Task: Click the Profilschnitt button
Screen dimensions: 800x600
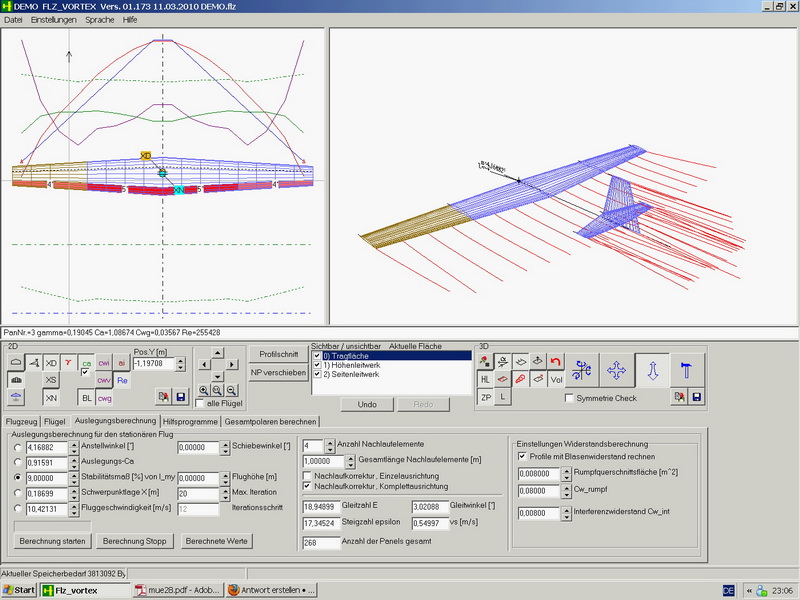Action: click(279, 354)
